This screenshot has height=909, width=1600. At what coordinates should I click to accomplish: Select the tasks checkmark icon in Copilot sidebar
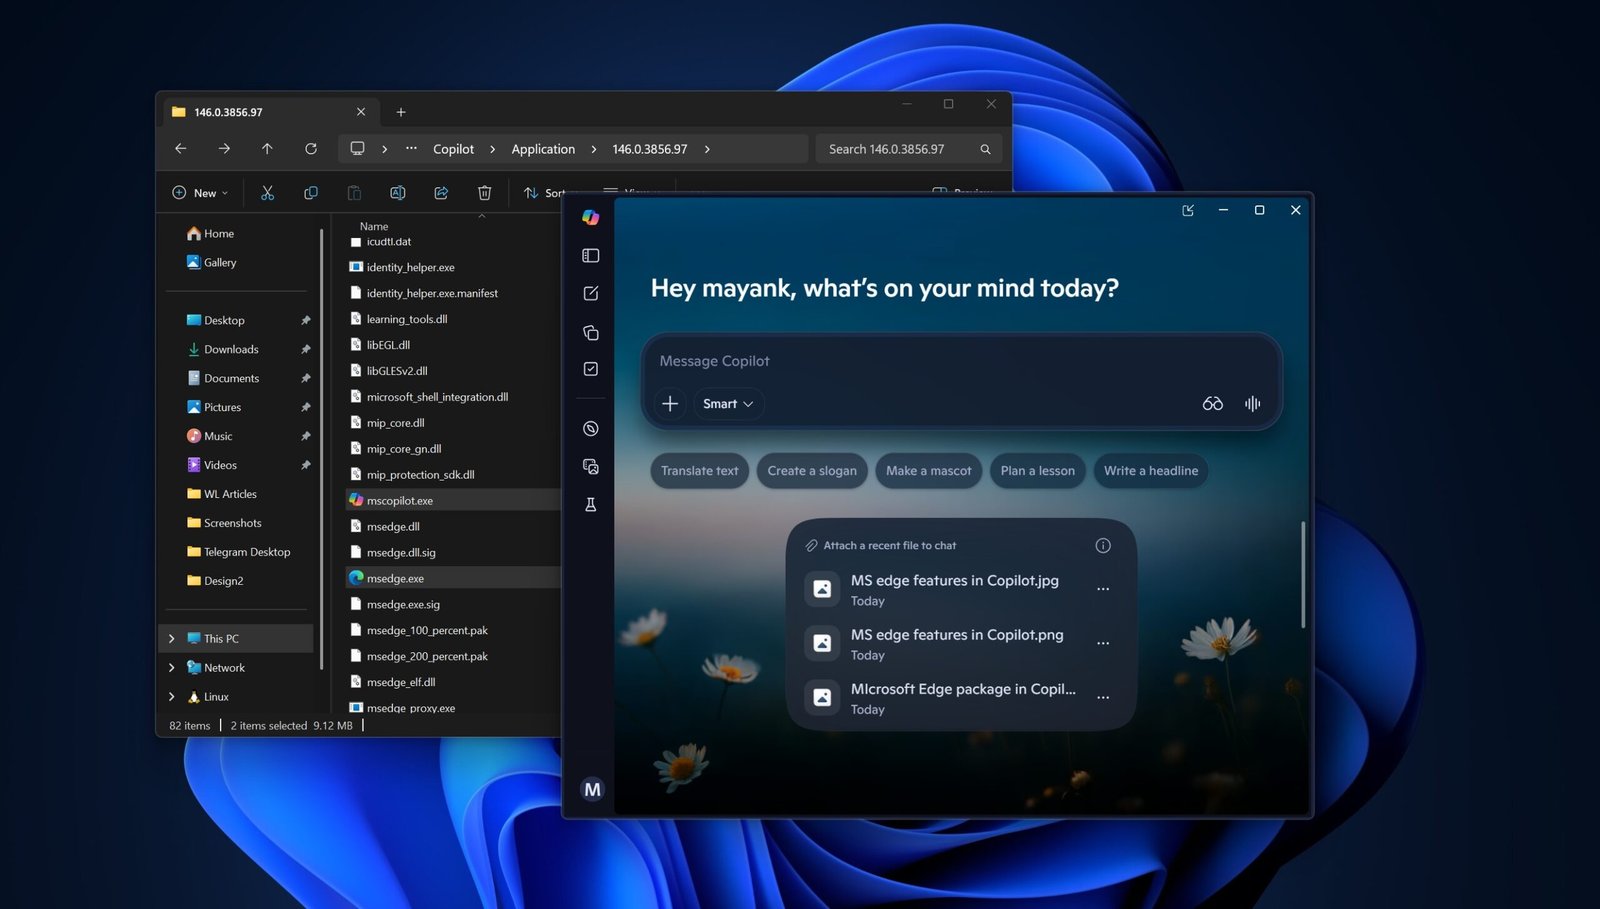click(x=590, y=368)
